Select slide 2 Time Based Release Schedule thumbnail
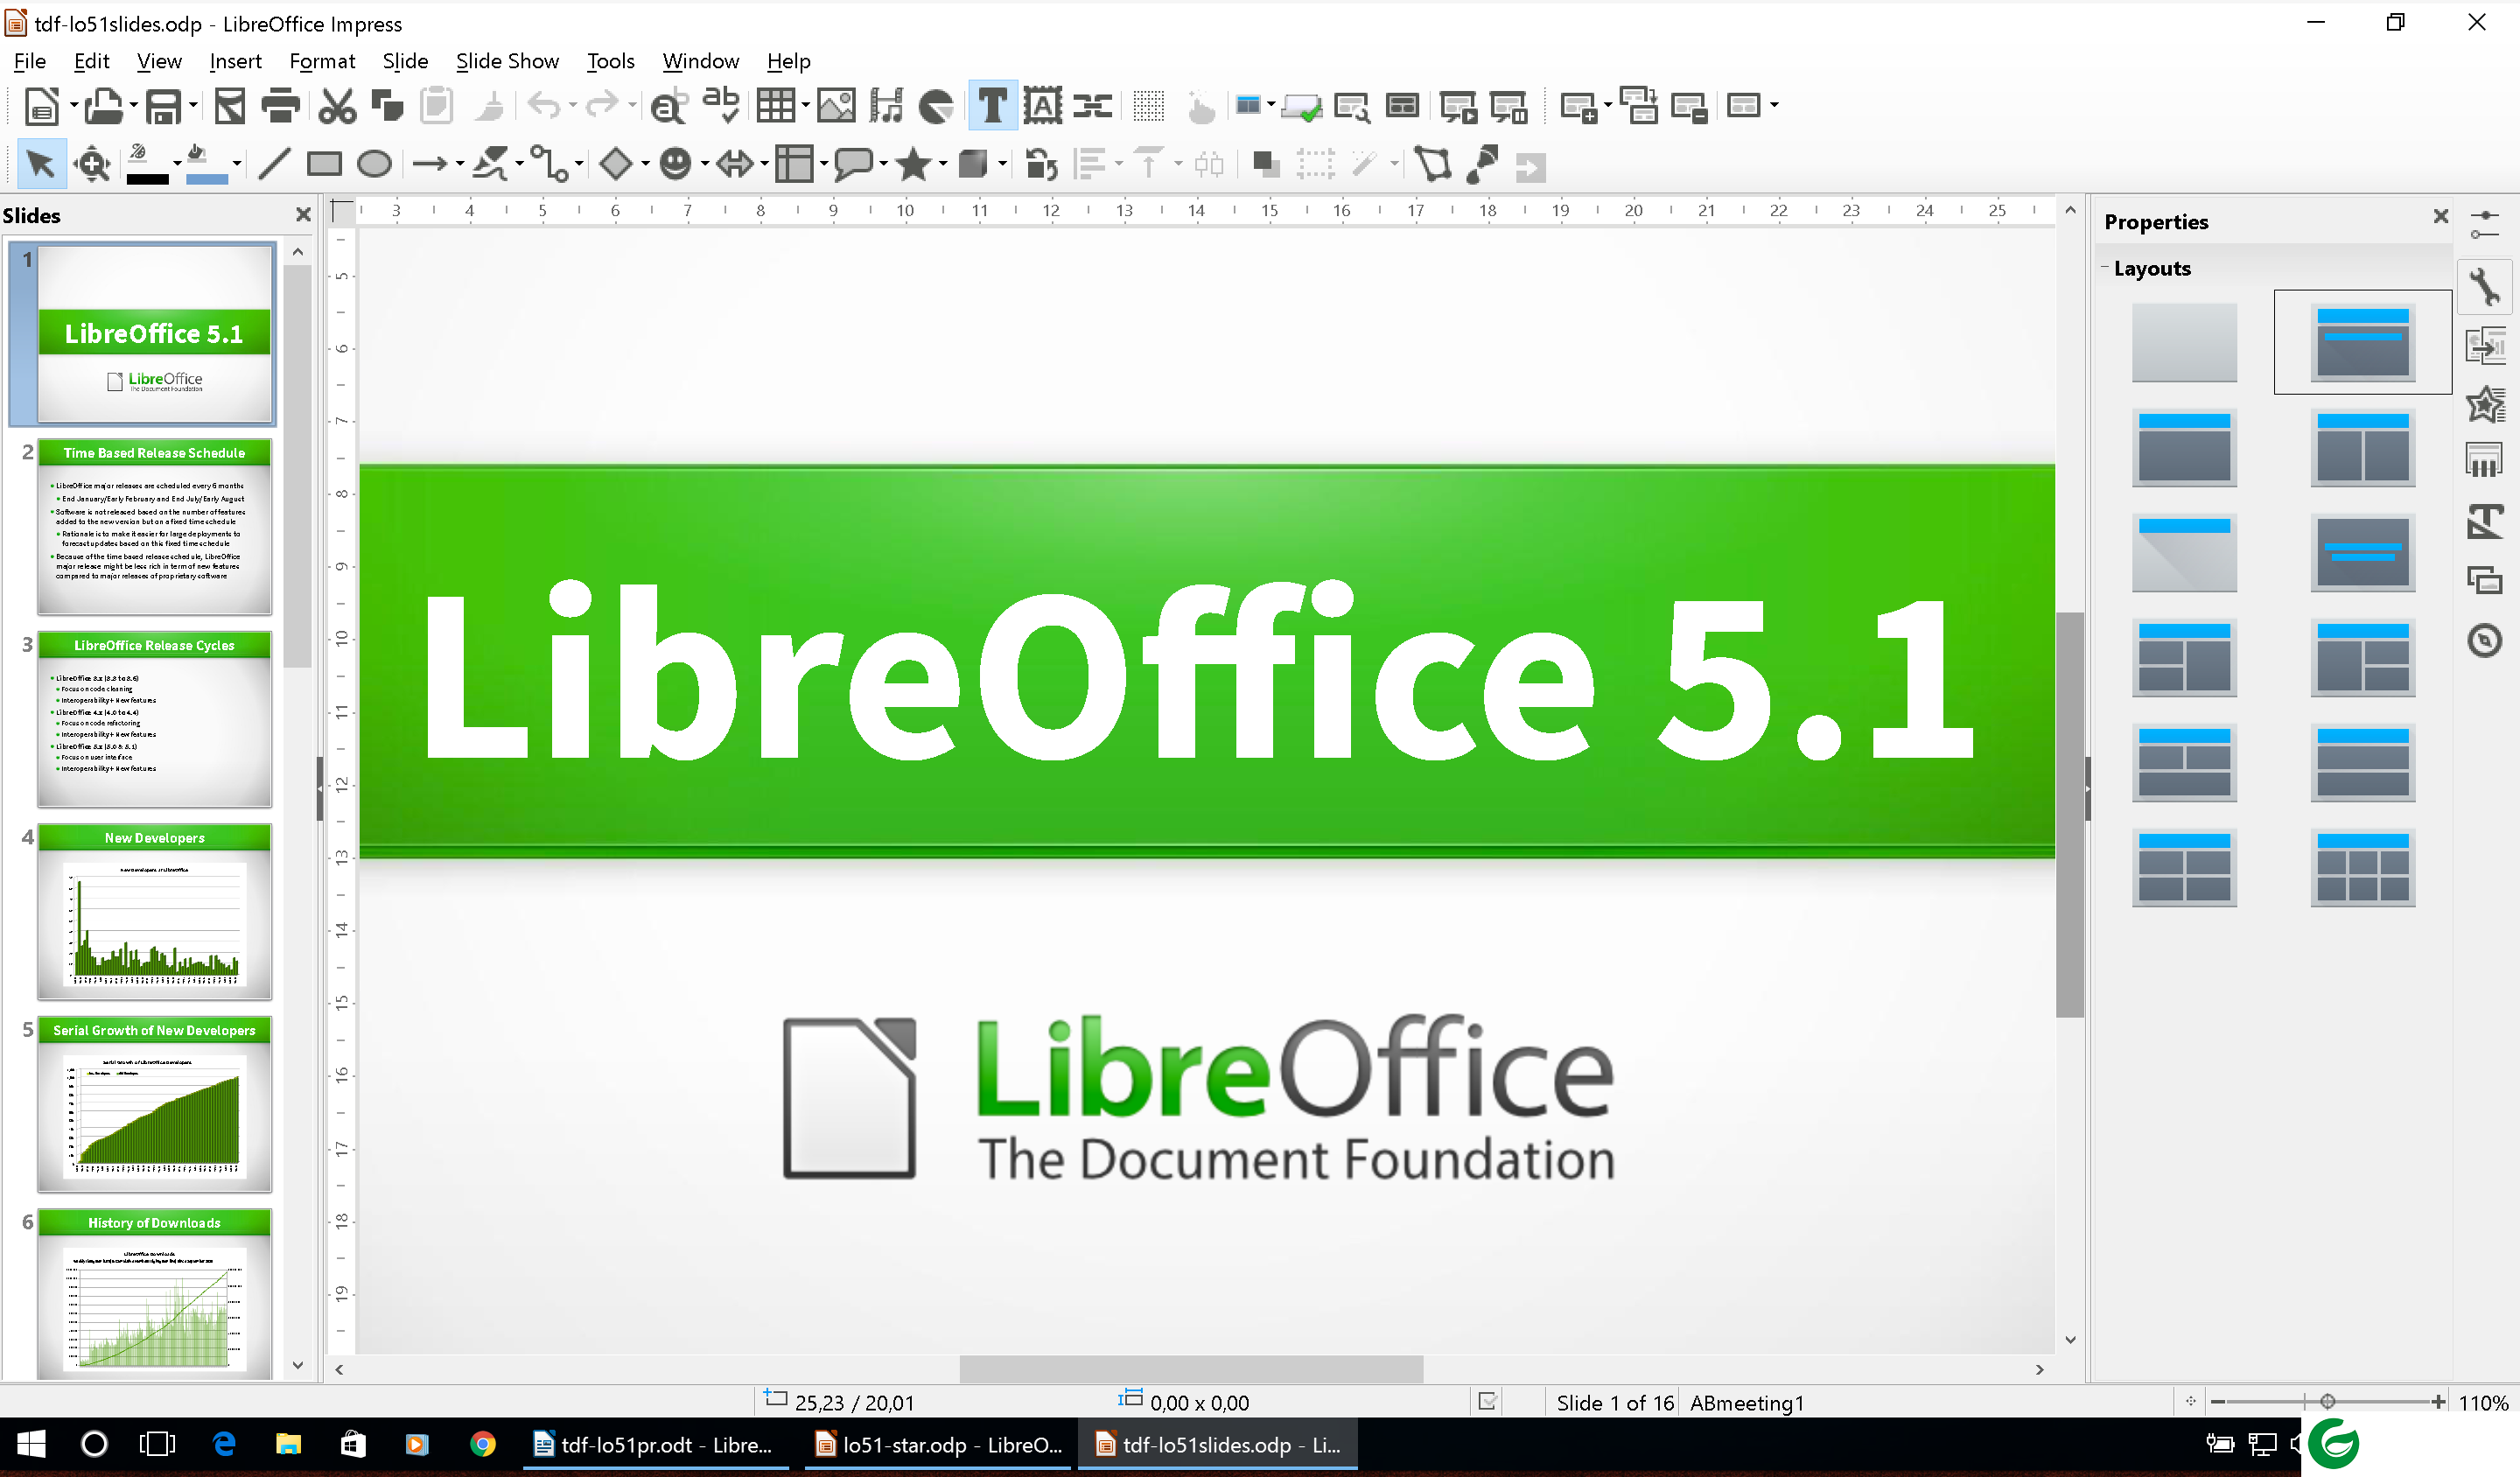This screenshot has width=2520, height=1477. tap(154, 526)
